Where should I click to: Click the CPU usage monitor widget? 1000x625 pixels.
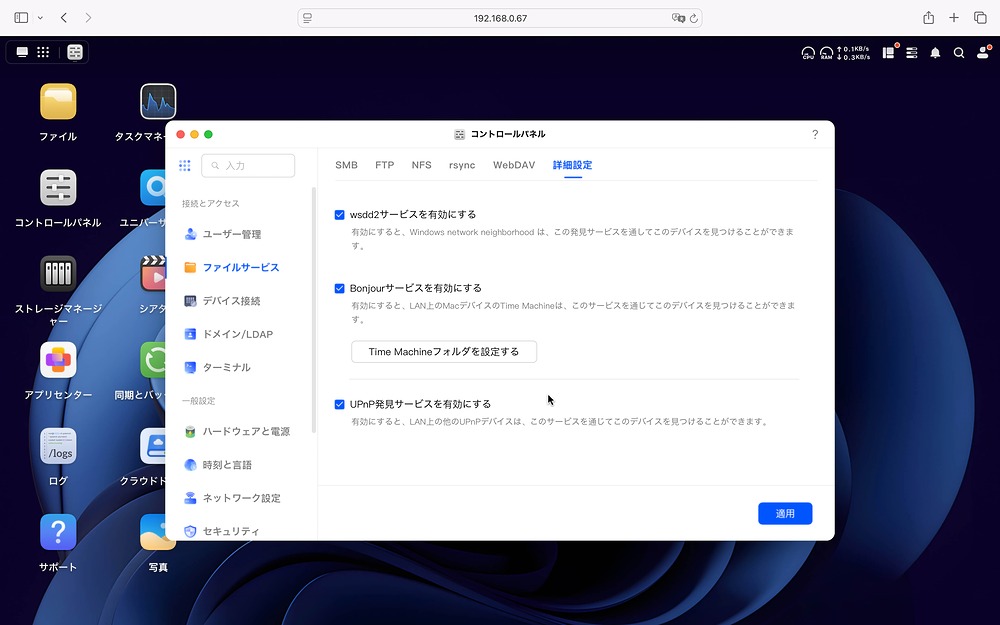(808, 52)
